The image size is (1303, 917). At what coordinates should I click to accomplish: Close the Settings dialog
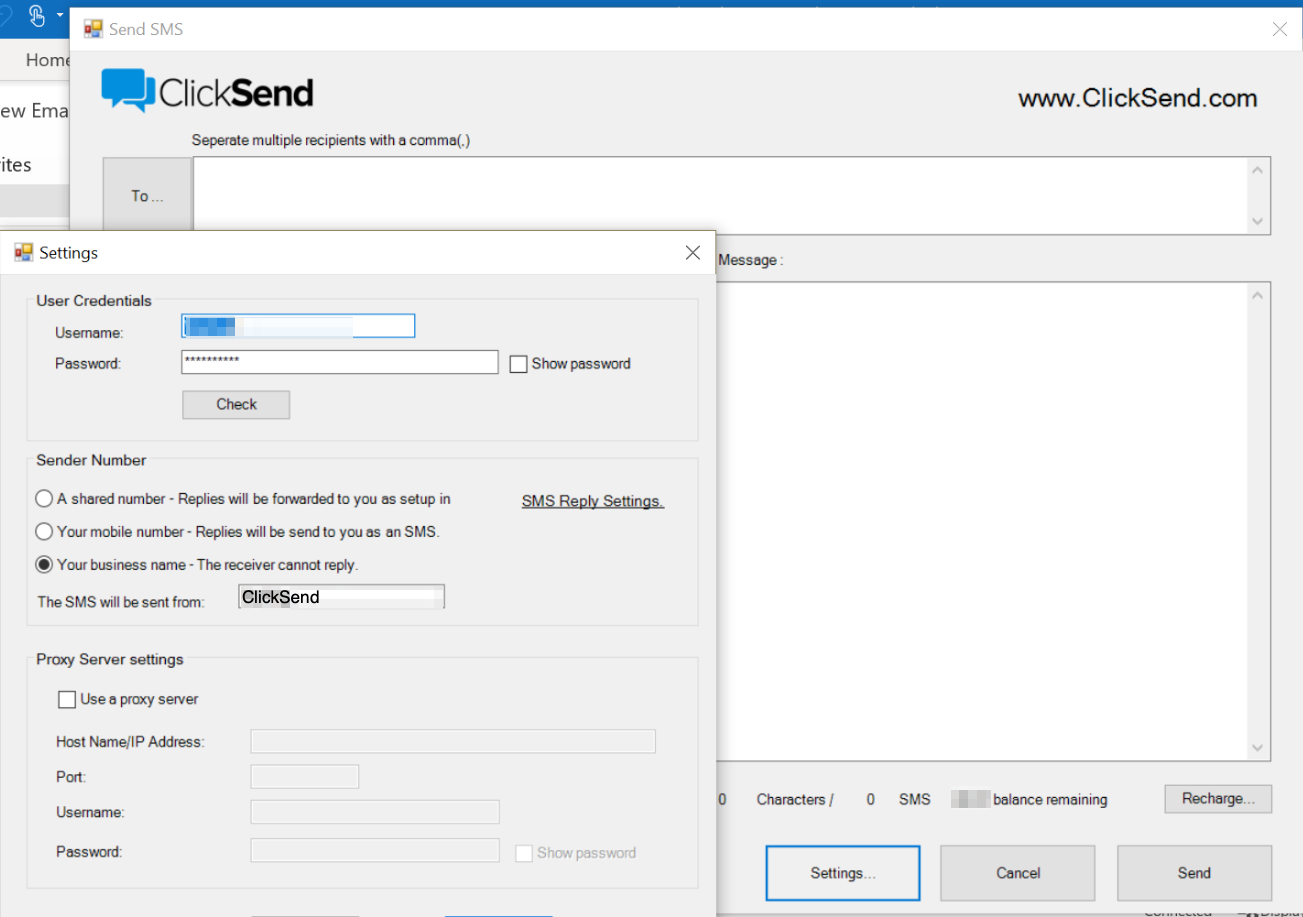(x=692, y=253)
